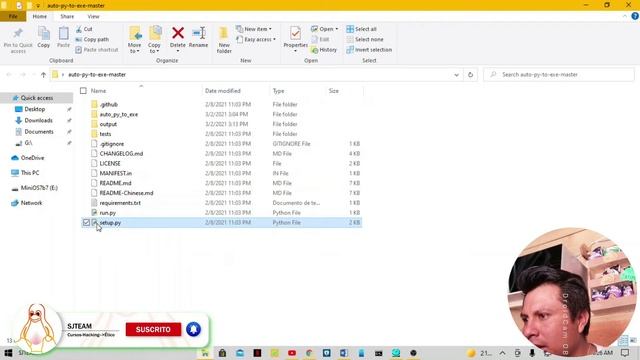Click the Paste ribbon icon
The image size is (640, 360).
click(x=63, y=37)
